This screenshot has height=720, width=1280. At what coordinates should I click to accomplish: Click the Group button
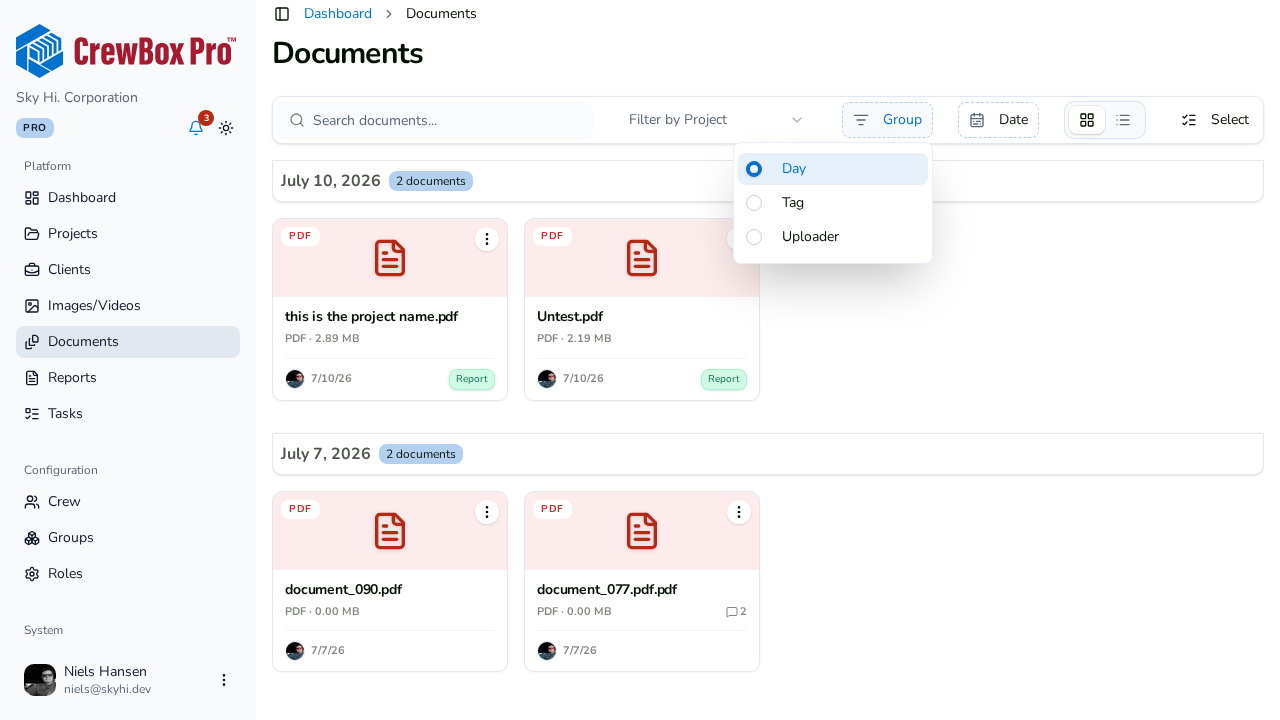coord(887,120)
